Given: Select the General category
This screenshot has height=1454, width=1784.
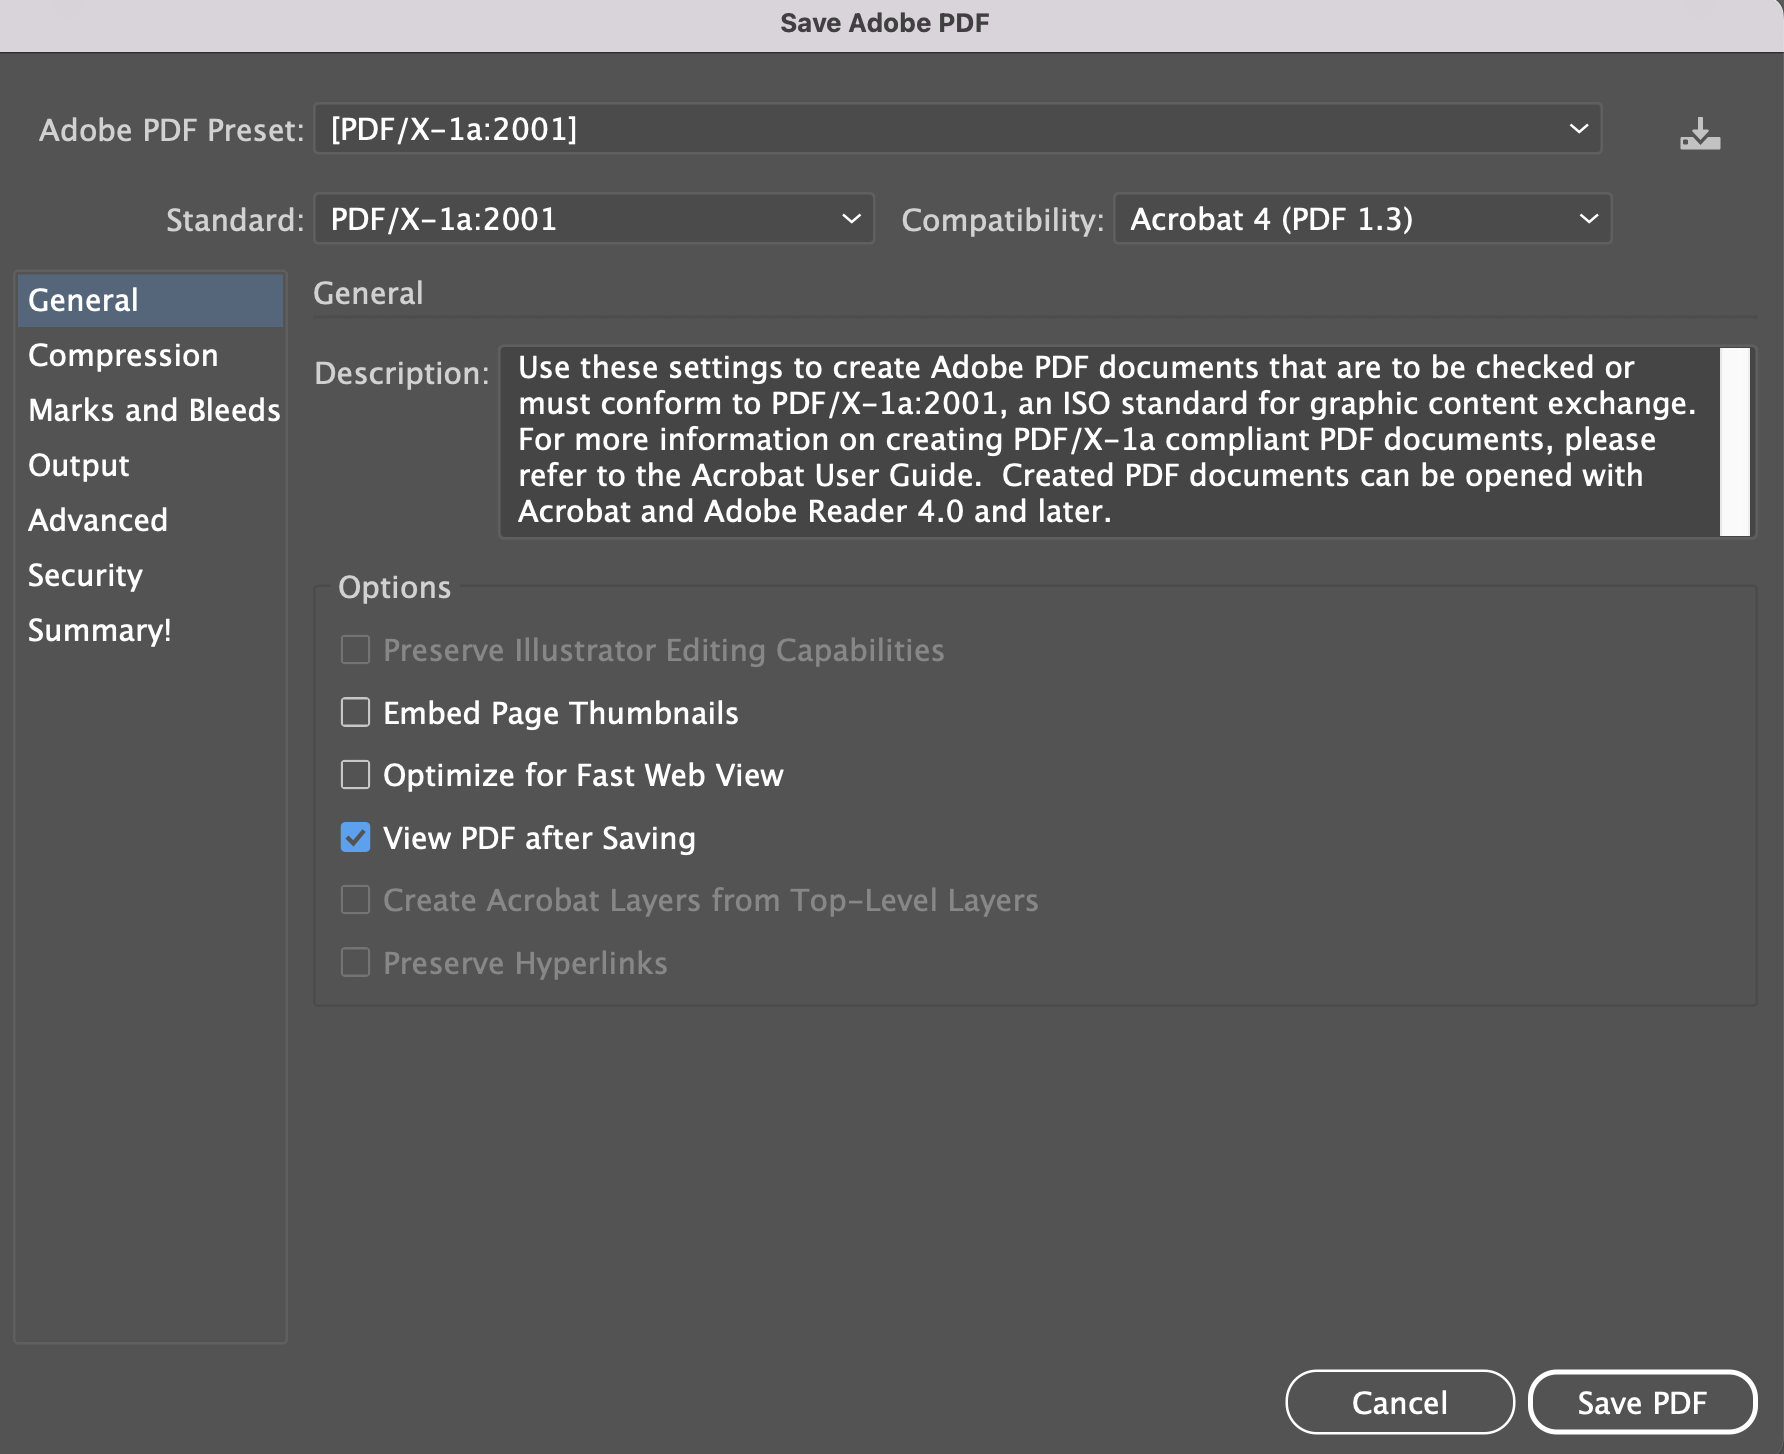Looking at the screenshot, I should (x=150, y=300).
